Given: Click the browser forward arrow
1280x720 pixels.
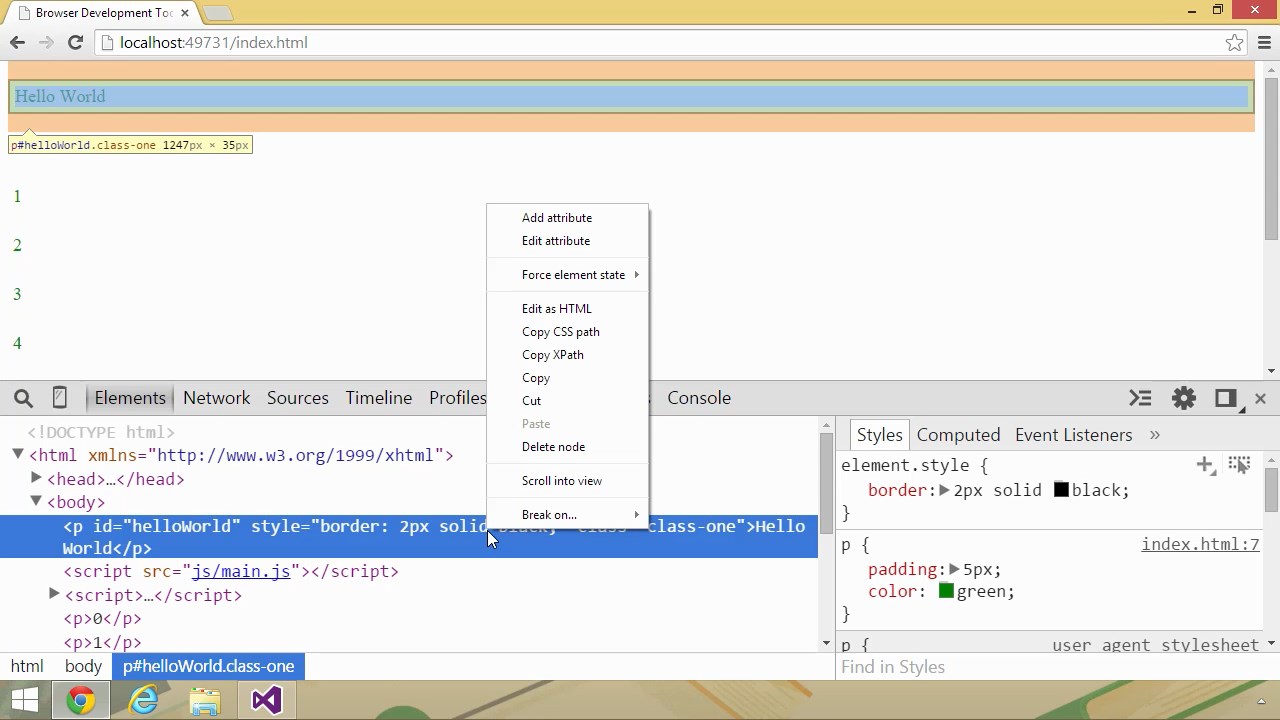Looking at the screenshot, I should (46, 42).
